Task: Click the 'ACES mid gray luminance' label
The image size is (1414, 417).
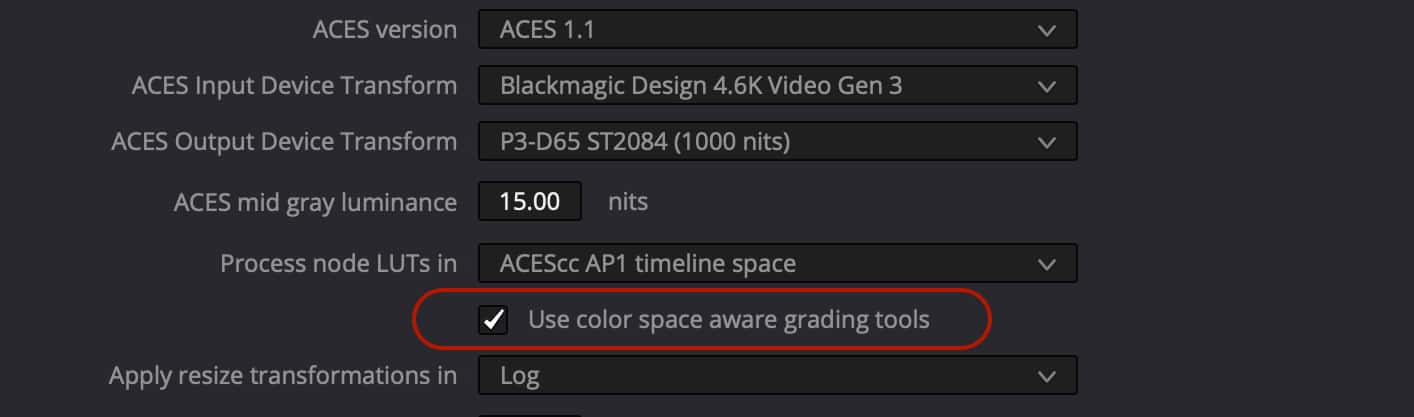Action: pos(315,202)
